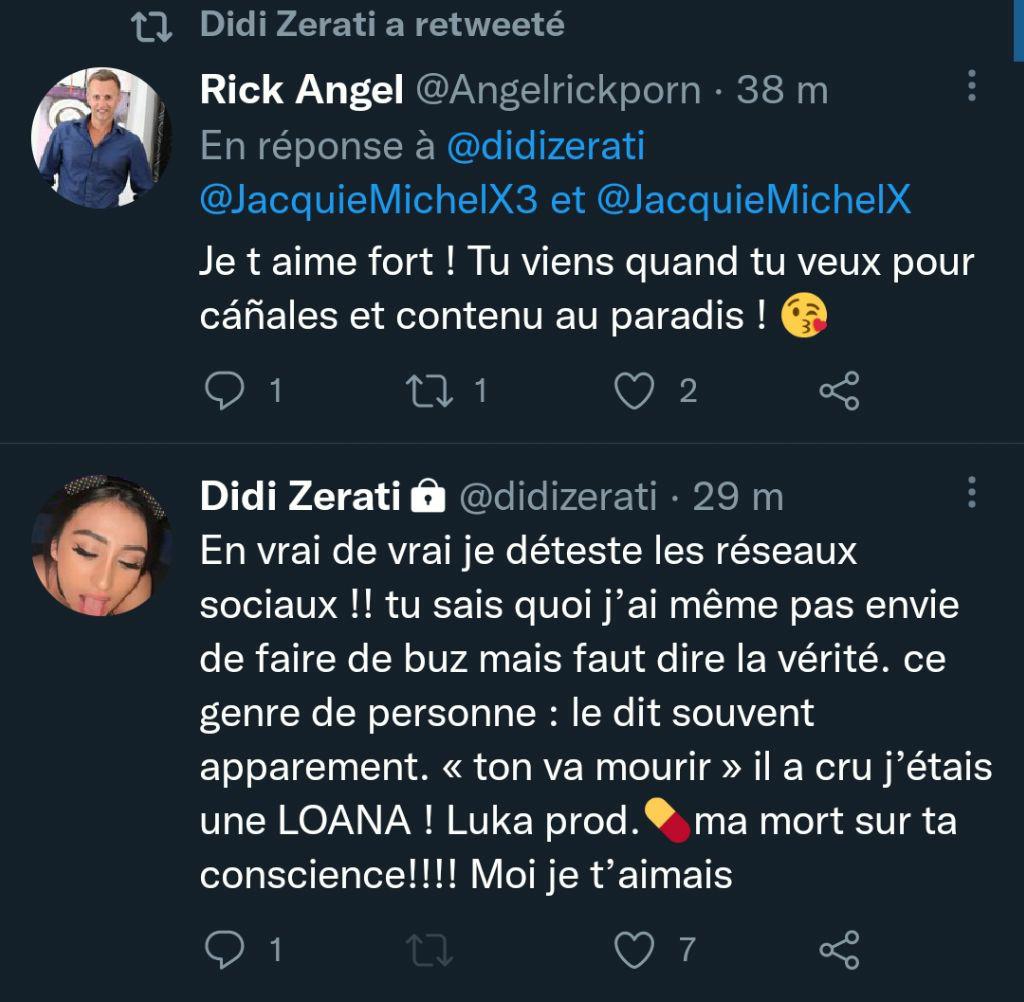
Task: Open more options on Rick Angel's tweet
Action: pyautogui.click(x=971, y=90)
